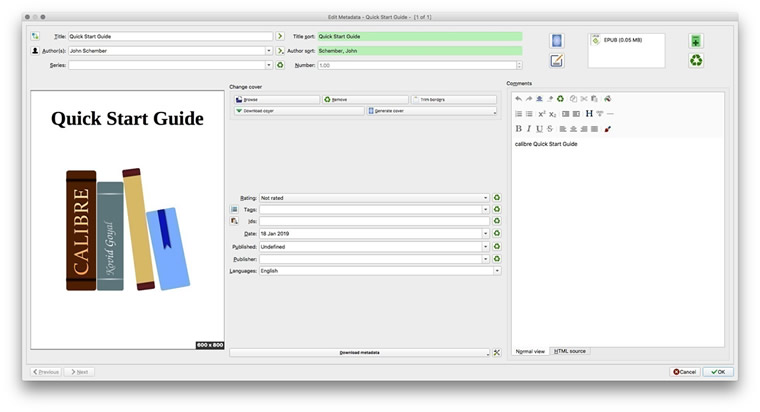
Task: Confirm changes with the OK button
Action: point(718,372)
